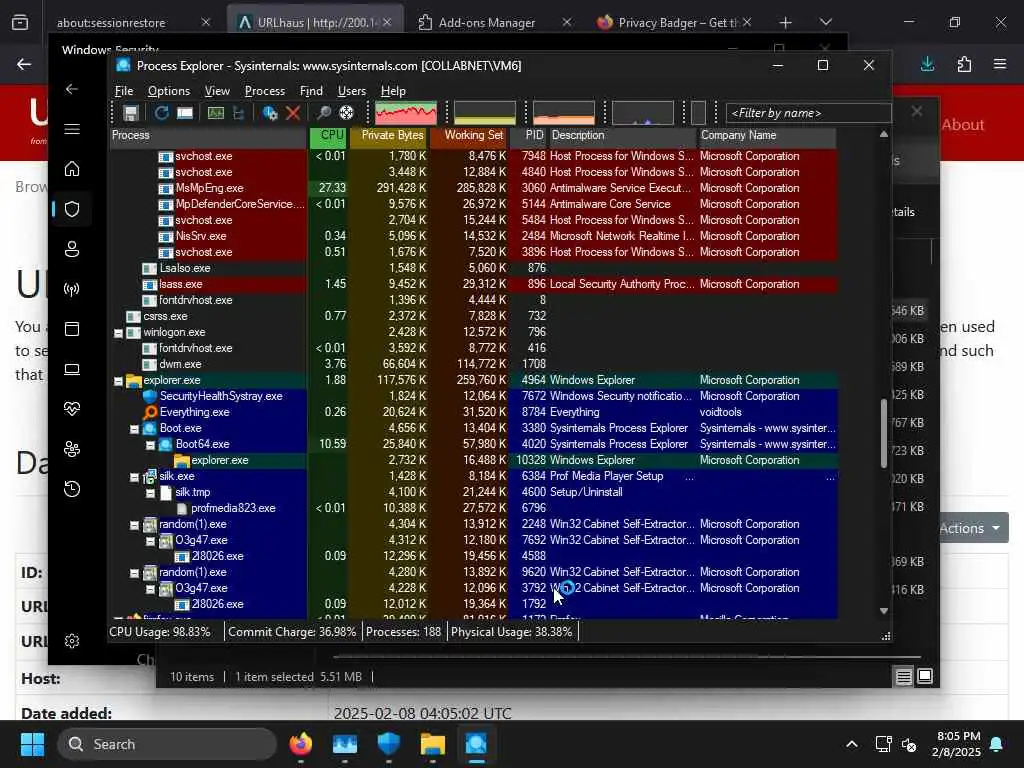
Task: Open process properties gear icon
Action: pos(270,113)
